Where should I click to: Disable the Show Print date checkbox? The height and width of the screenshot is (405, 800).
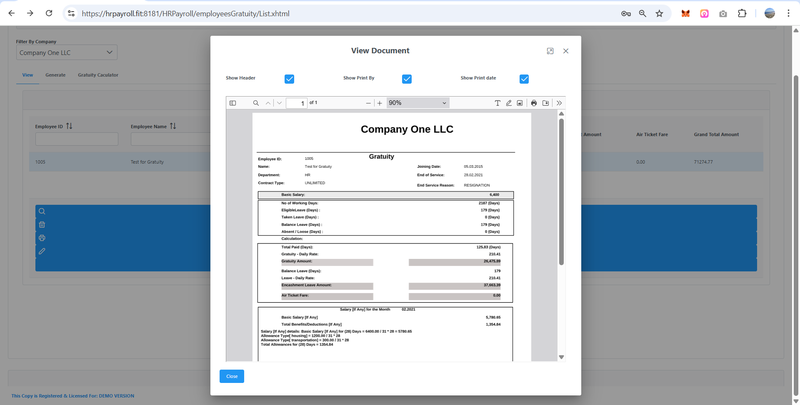point(524,78)
